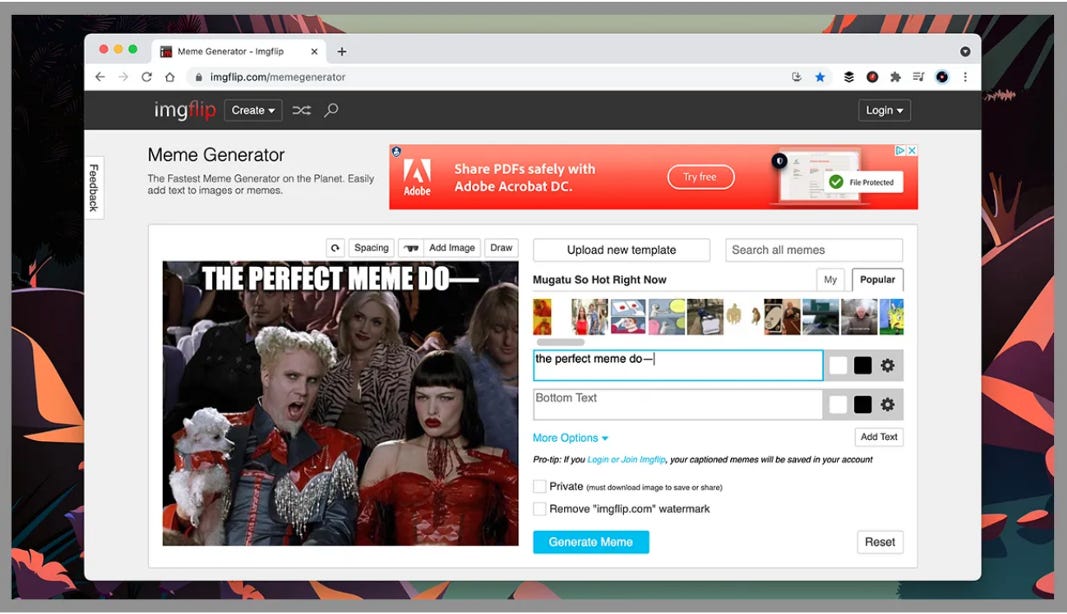Click the Add Image button
The width and height of the screenshot is (1067, 614).
(x=452, y=248)
